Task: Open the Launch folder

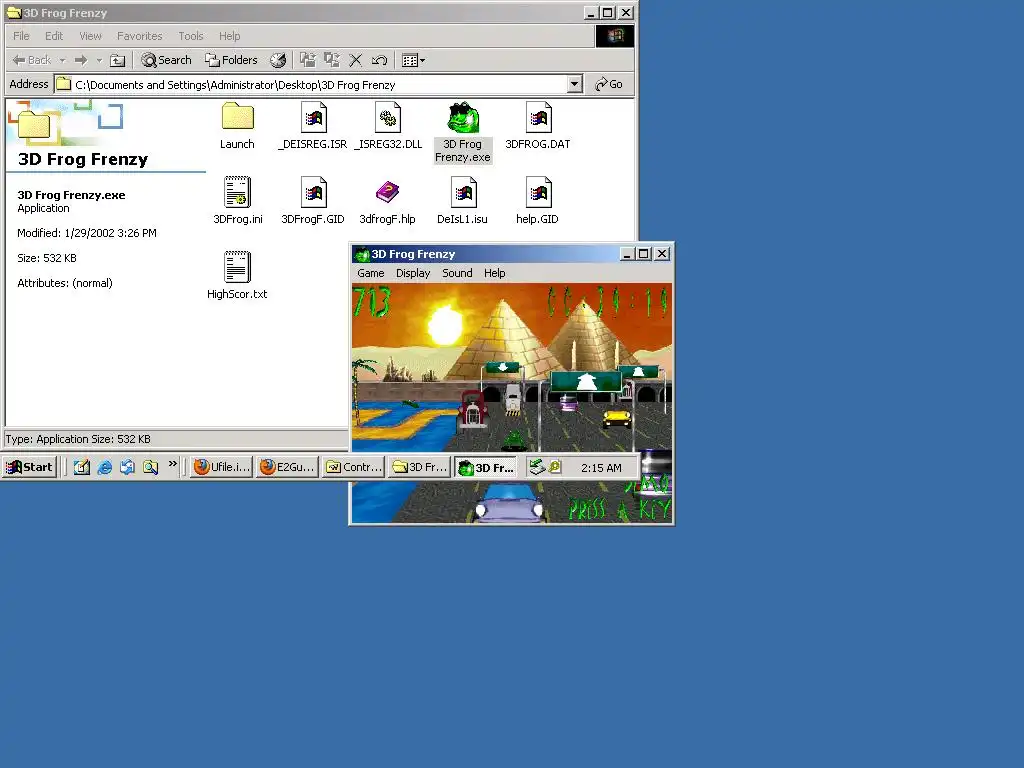Action: (237, 117)
